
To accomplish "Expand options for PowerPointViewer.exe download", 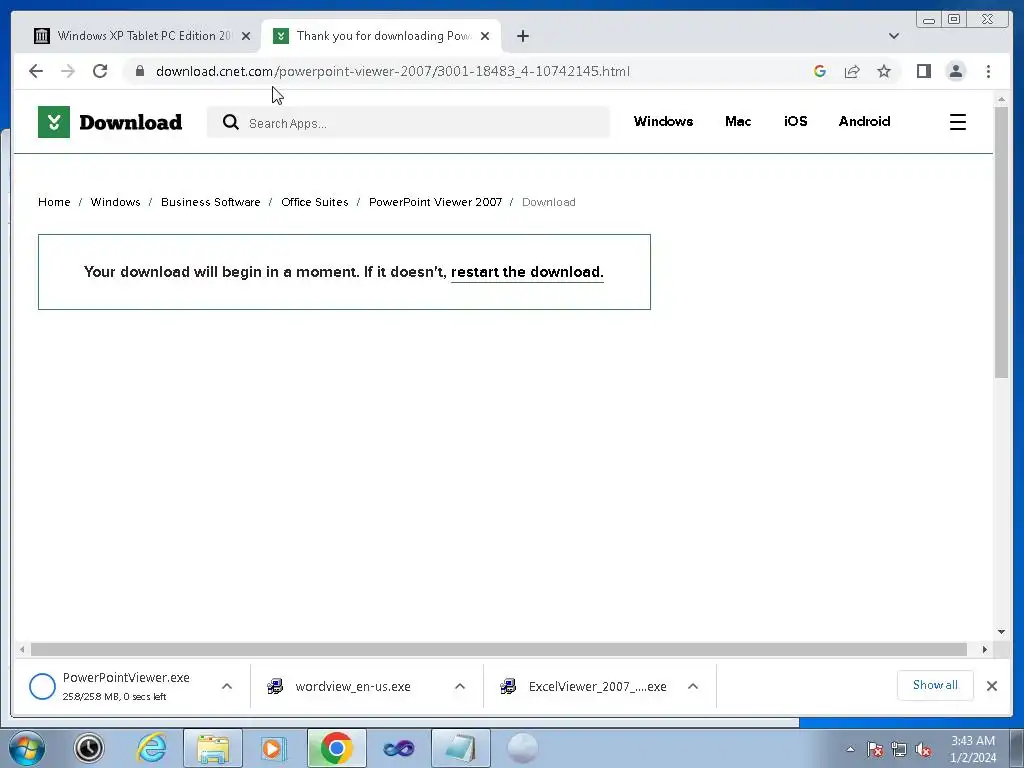I will tap(227, 686).
